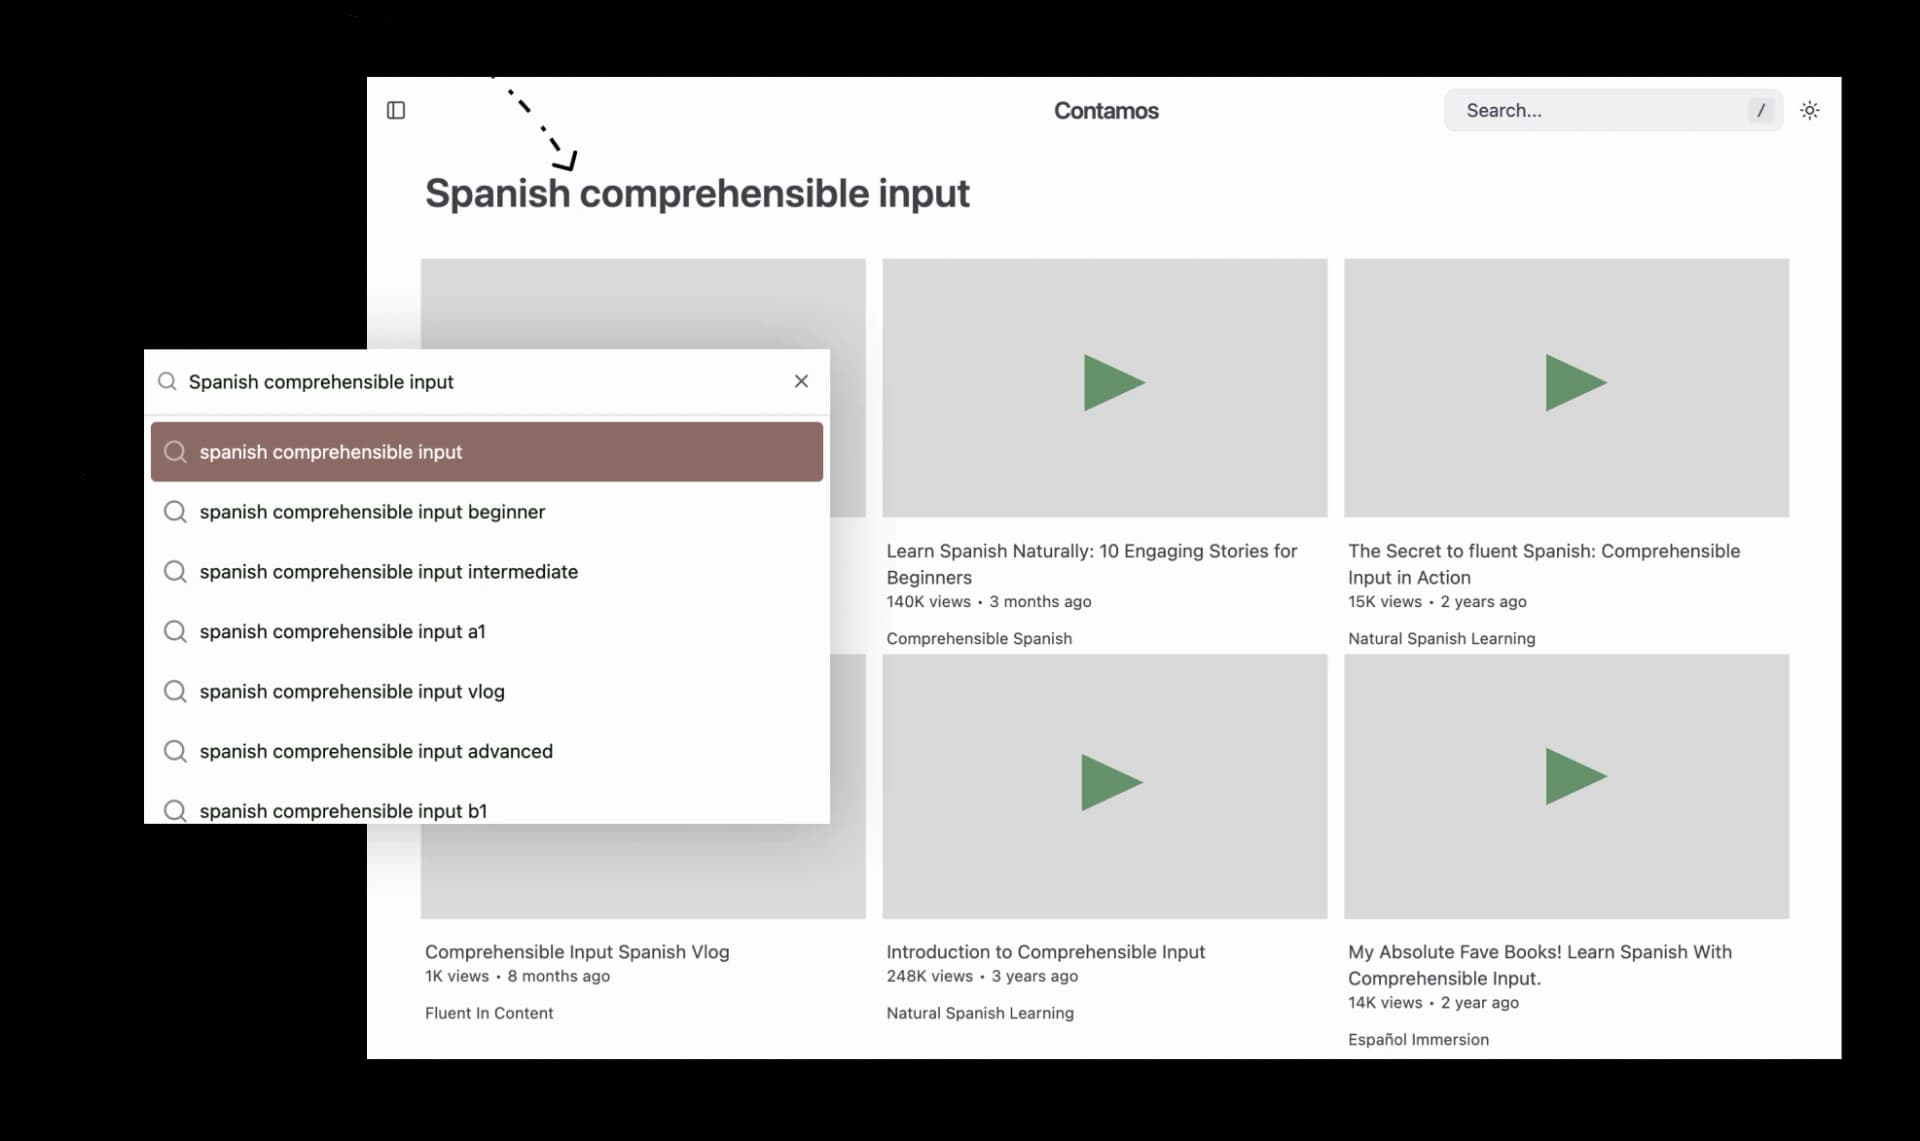Toggle the sidebar panel icon

tap(396, 110)
